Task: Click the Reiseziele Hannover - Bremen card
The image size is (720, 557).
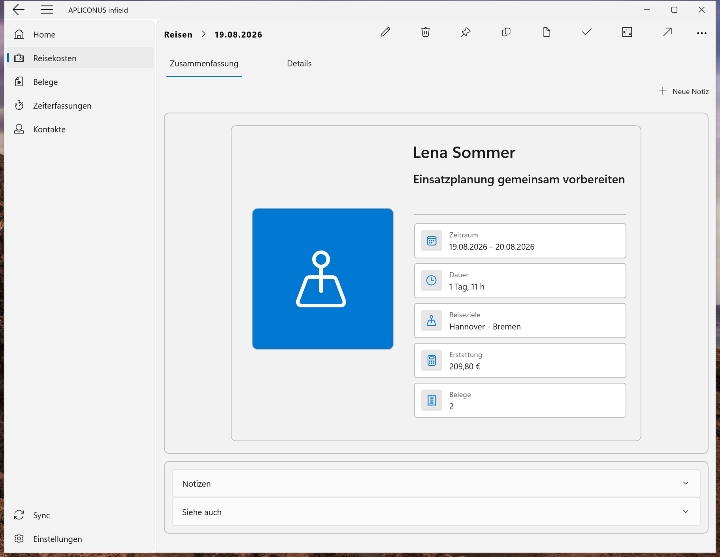Action: point(520,321)
